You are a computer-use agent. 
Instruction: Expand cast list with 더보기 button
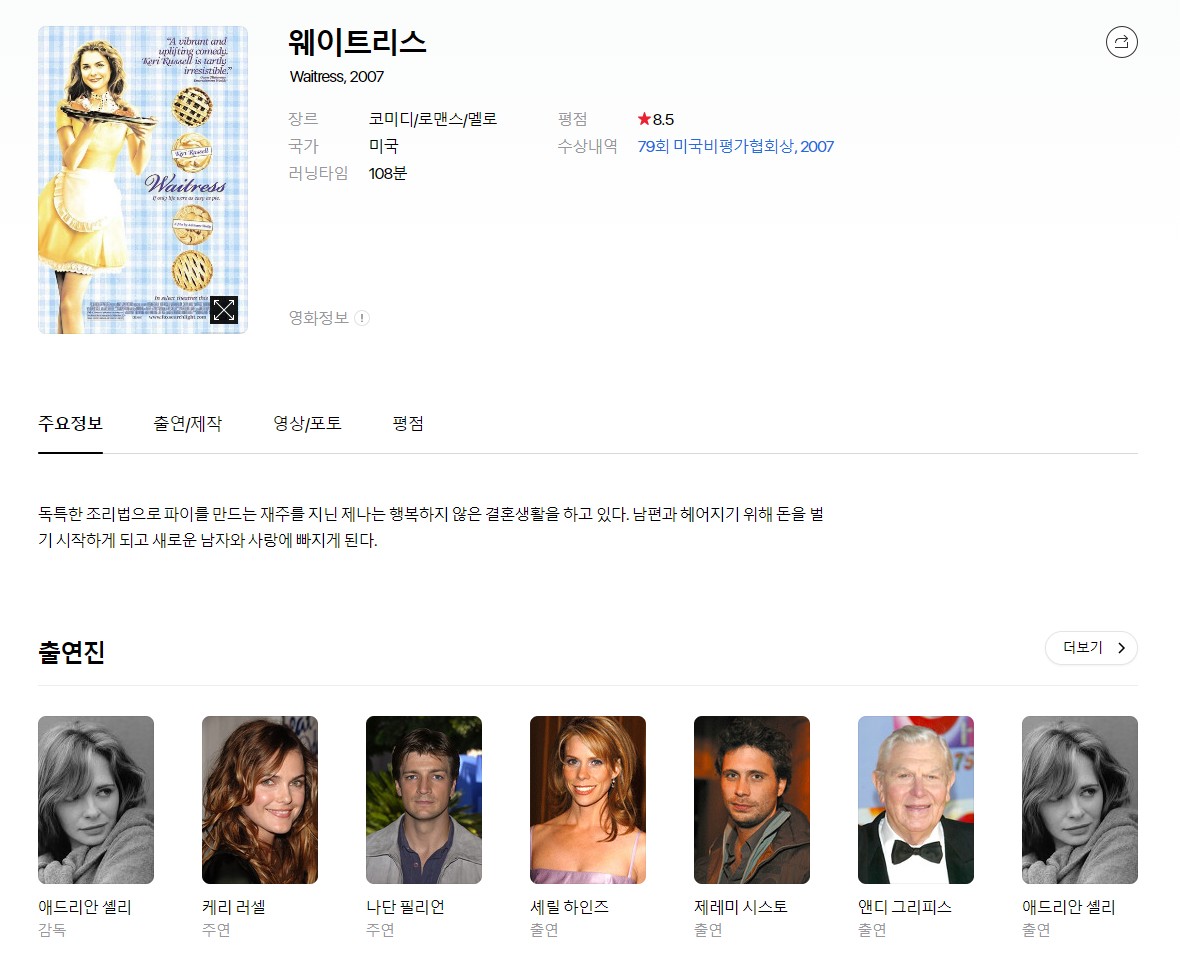1090,648
